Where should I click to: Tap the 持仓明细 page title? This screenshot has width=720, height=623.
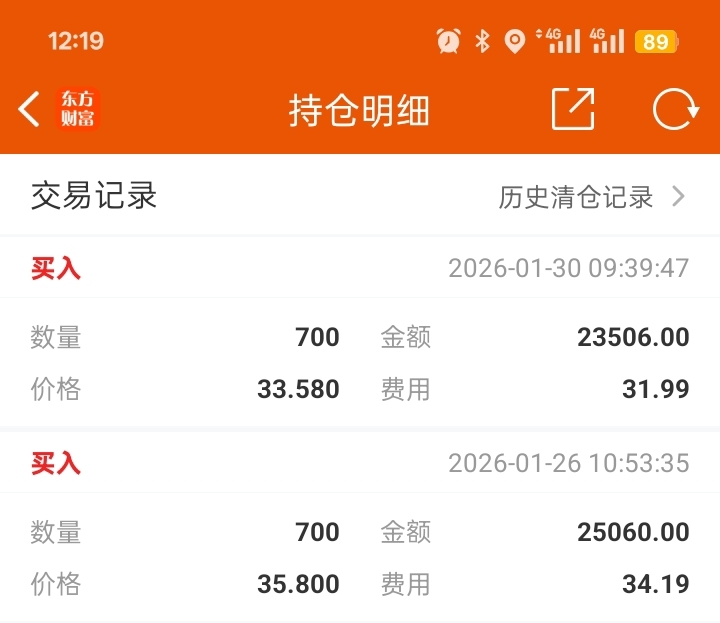(x=359, y=110)
